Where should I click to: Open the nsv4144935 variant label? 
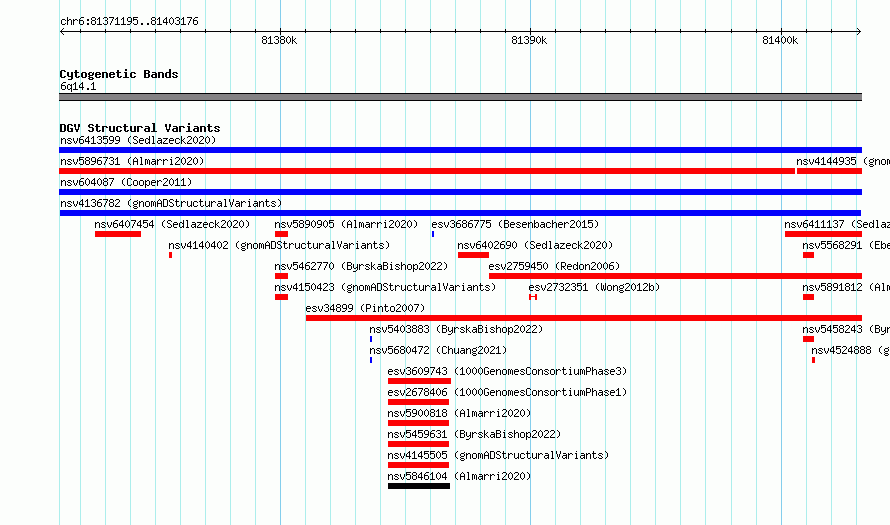point(843,161)
